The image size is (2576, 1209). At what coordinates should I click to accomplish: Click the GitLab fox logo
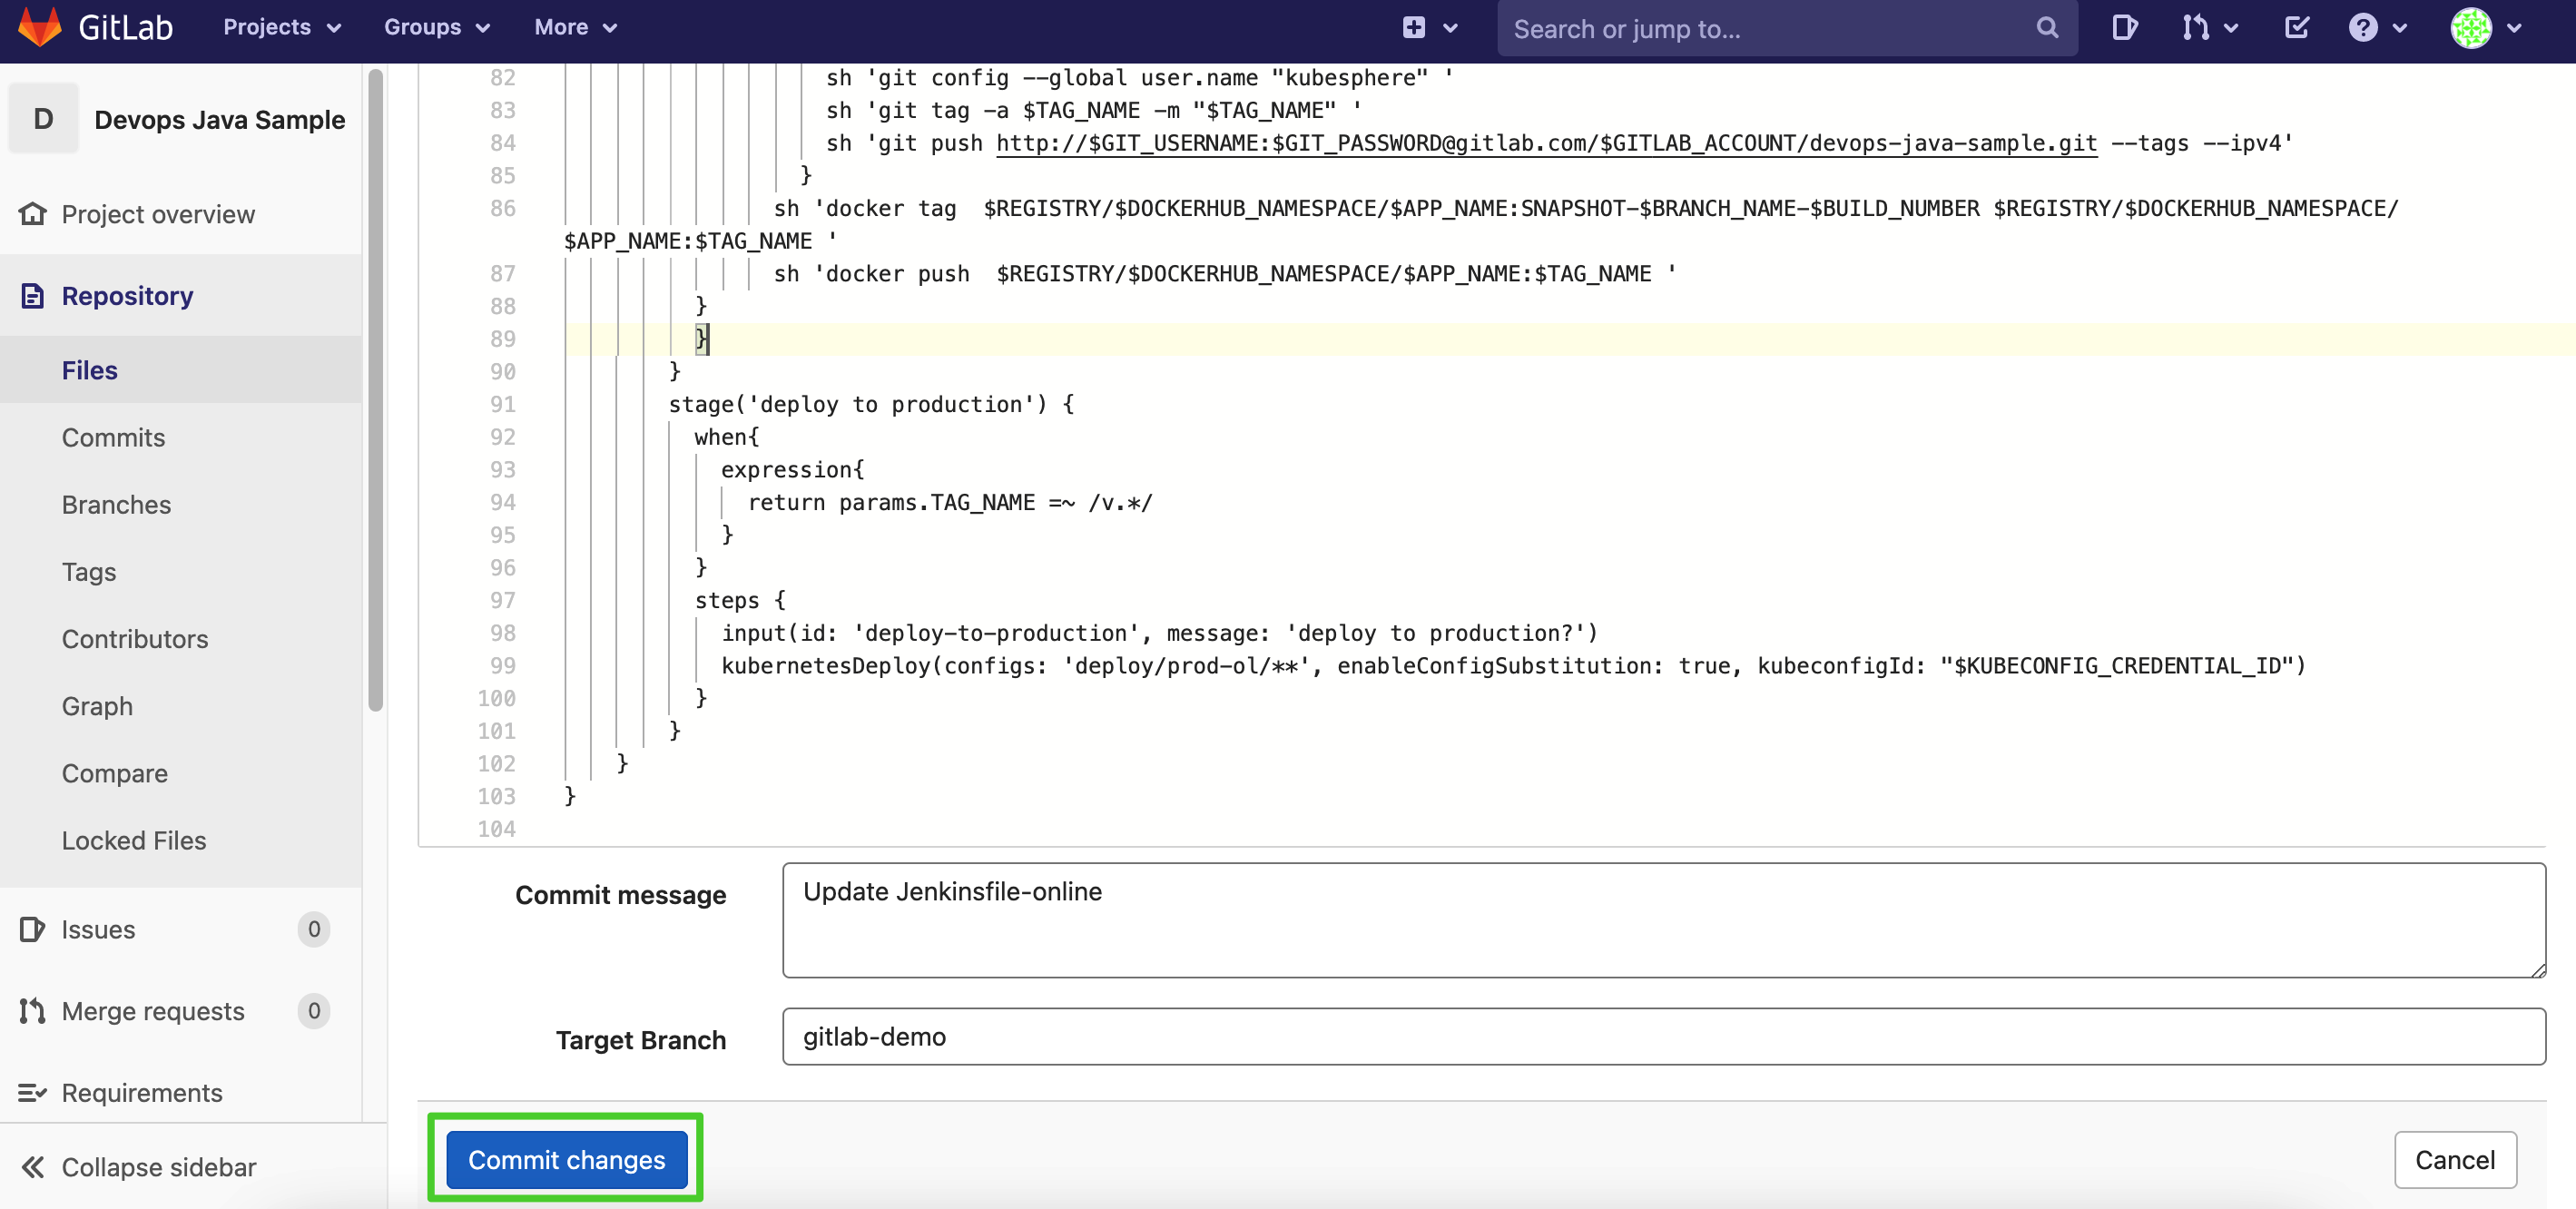(x=40, y=27)
